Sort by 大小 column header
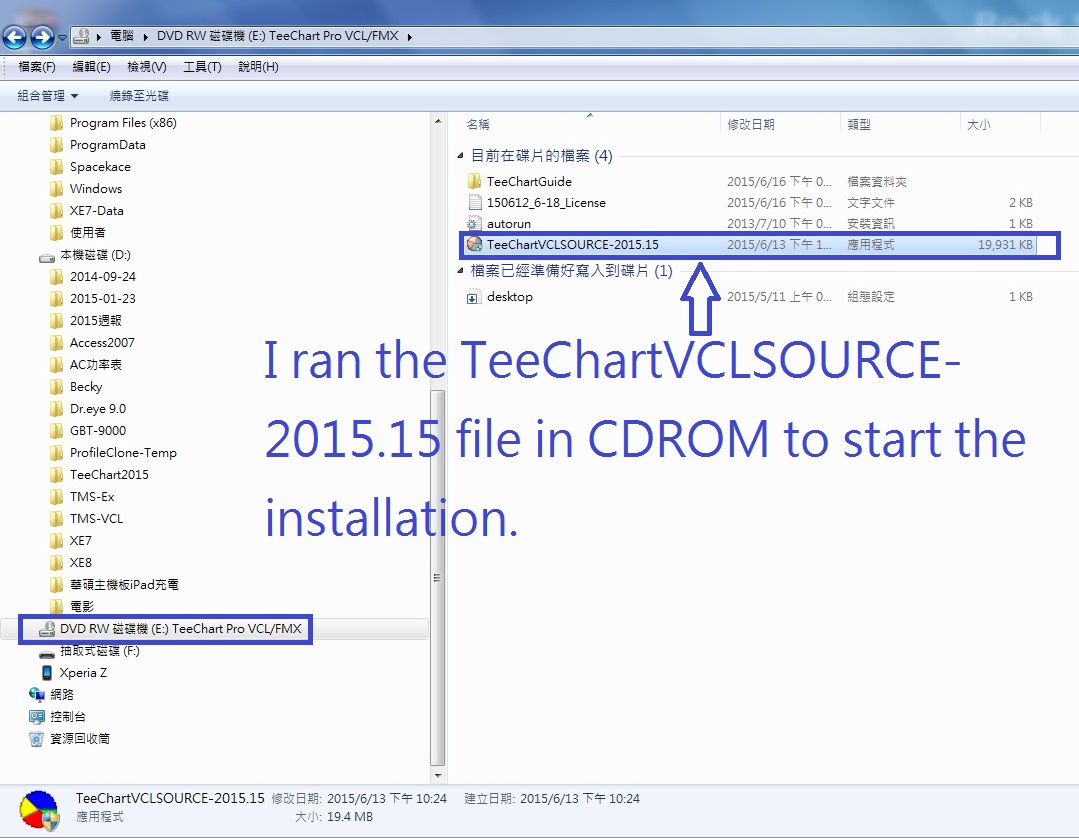The width and height of the screenshot is (1079, 839). [979, 125]
